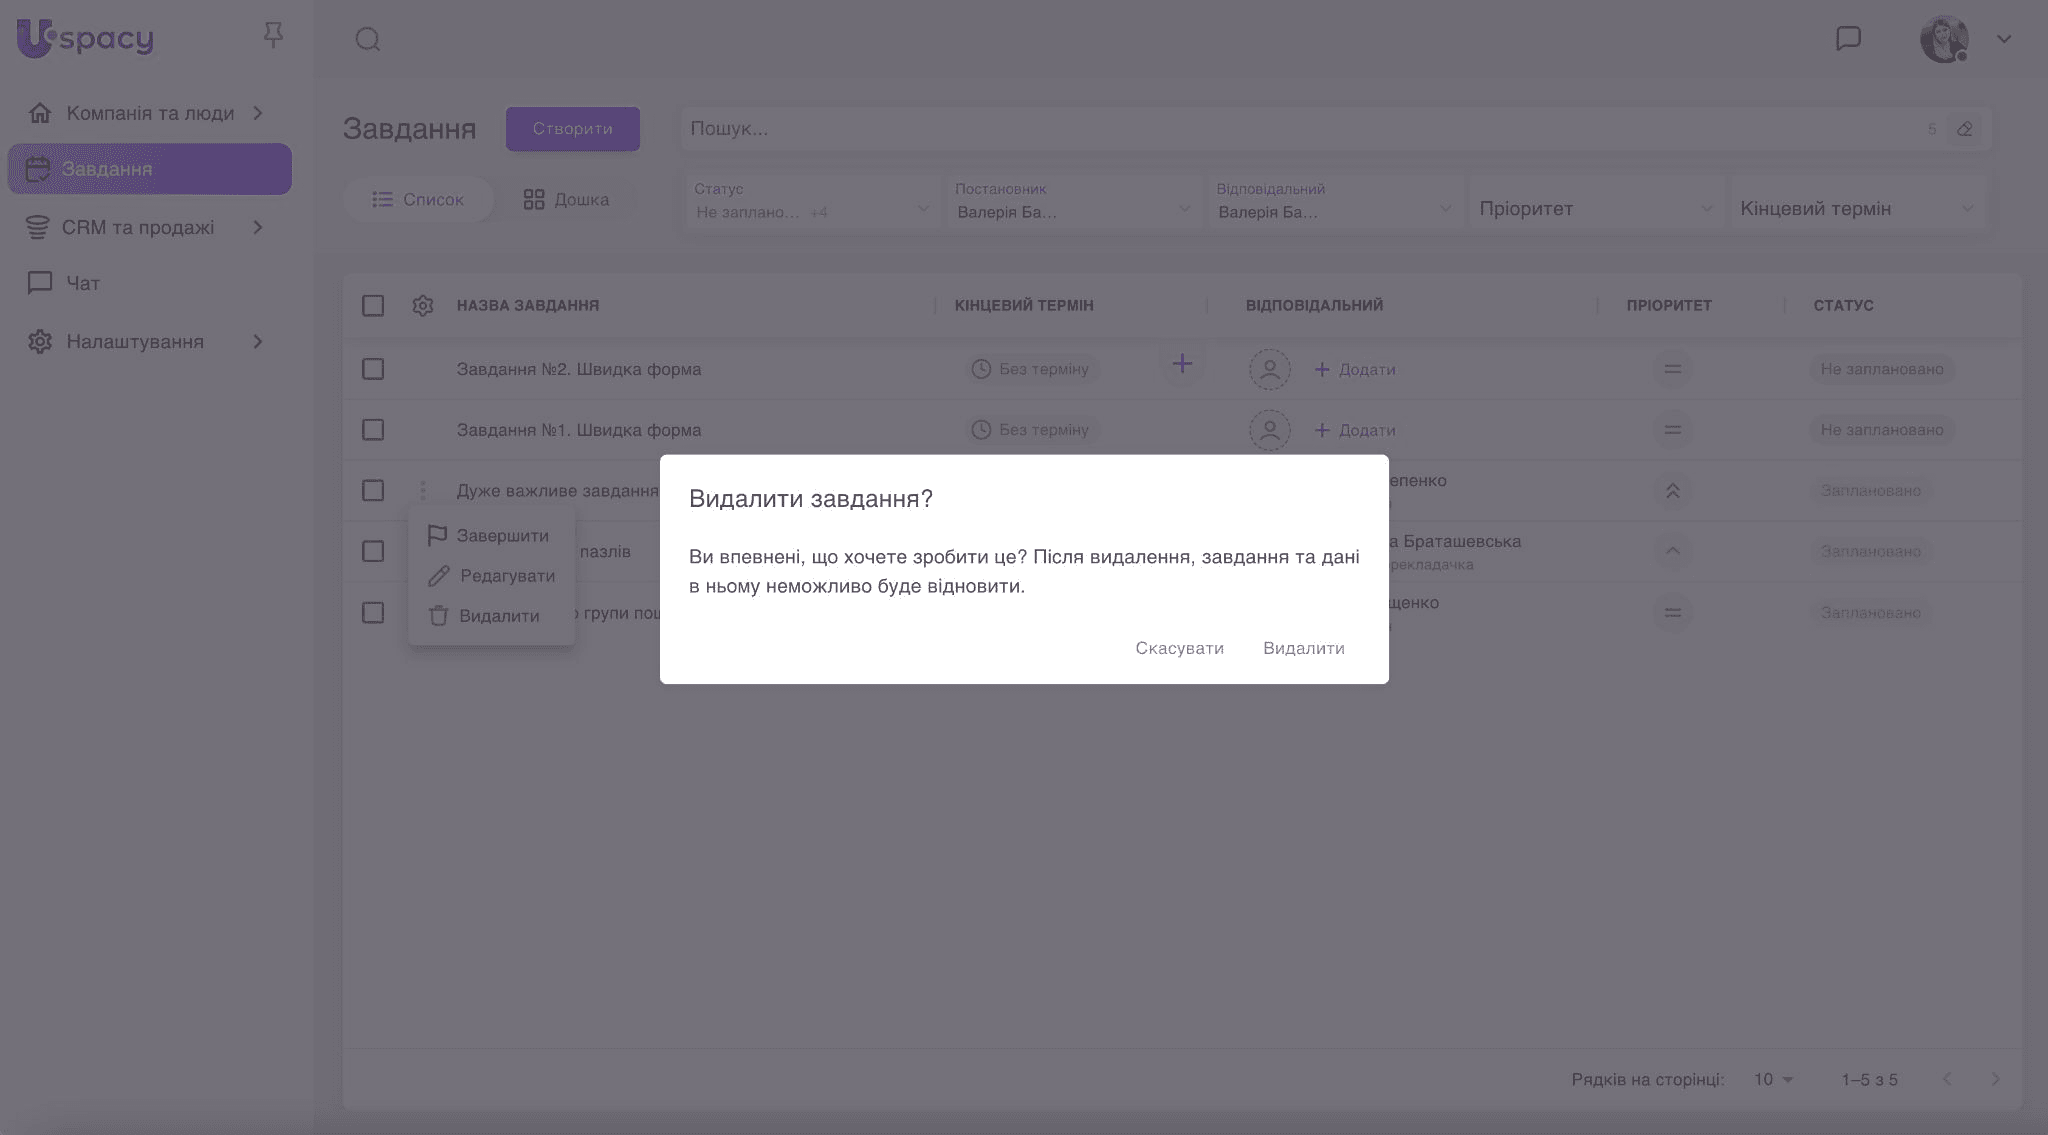
Task: Check the Завдання №2 row checkbox
Action: point(373,369)
